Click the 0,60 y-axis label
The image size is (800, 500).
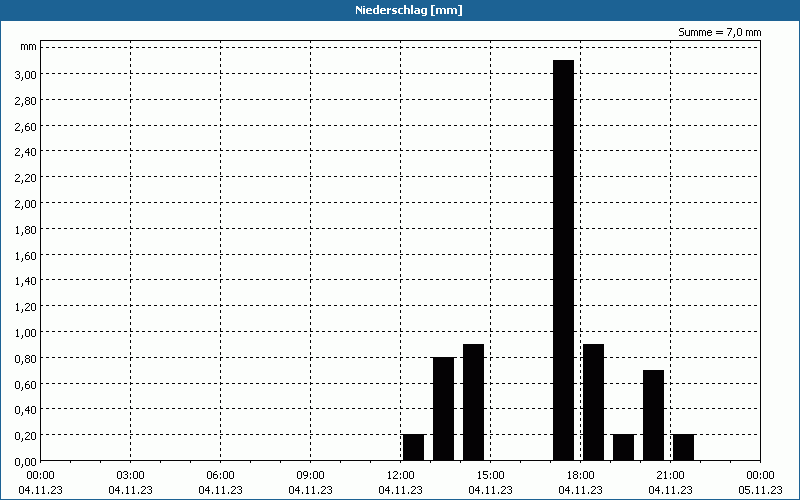26,384
